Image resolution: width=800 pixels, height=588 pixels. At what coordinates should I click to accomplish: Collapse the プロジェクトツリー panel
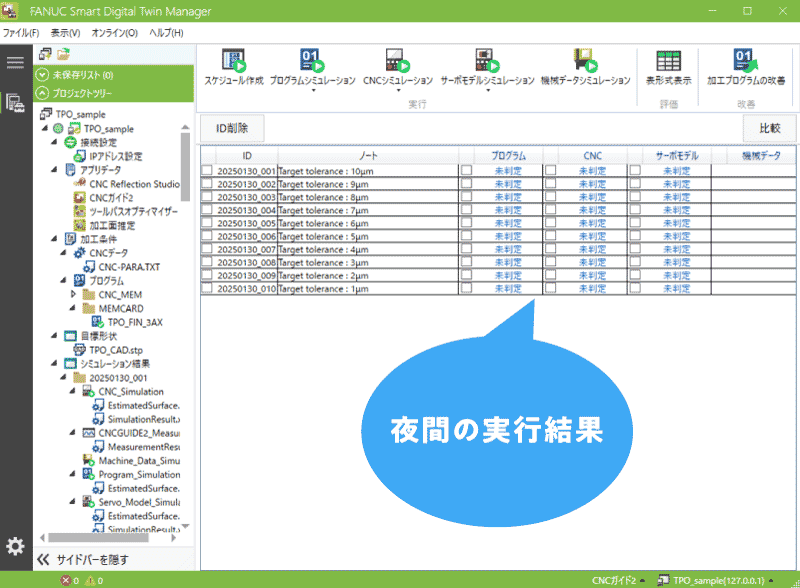(42, 93)
